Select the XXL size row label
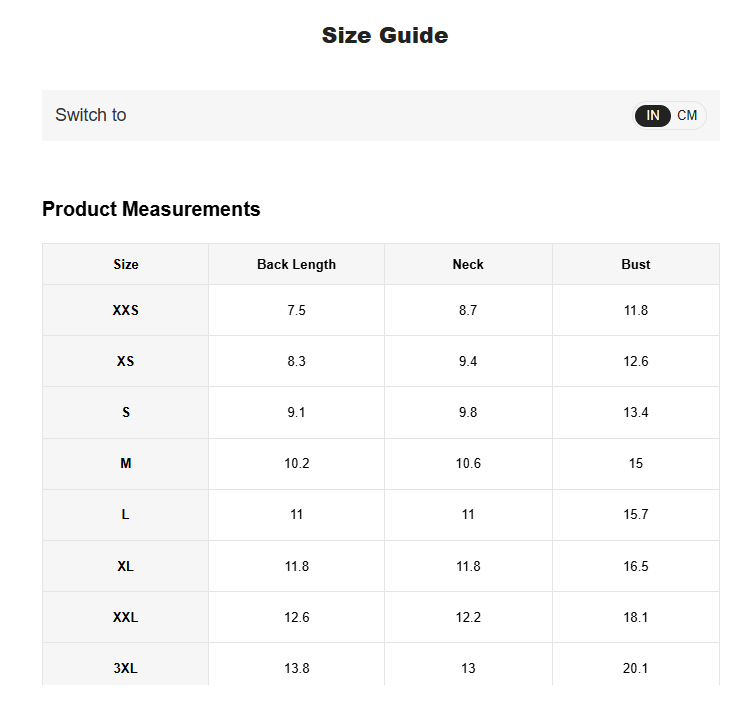 point(125,617)
